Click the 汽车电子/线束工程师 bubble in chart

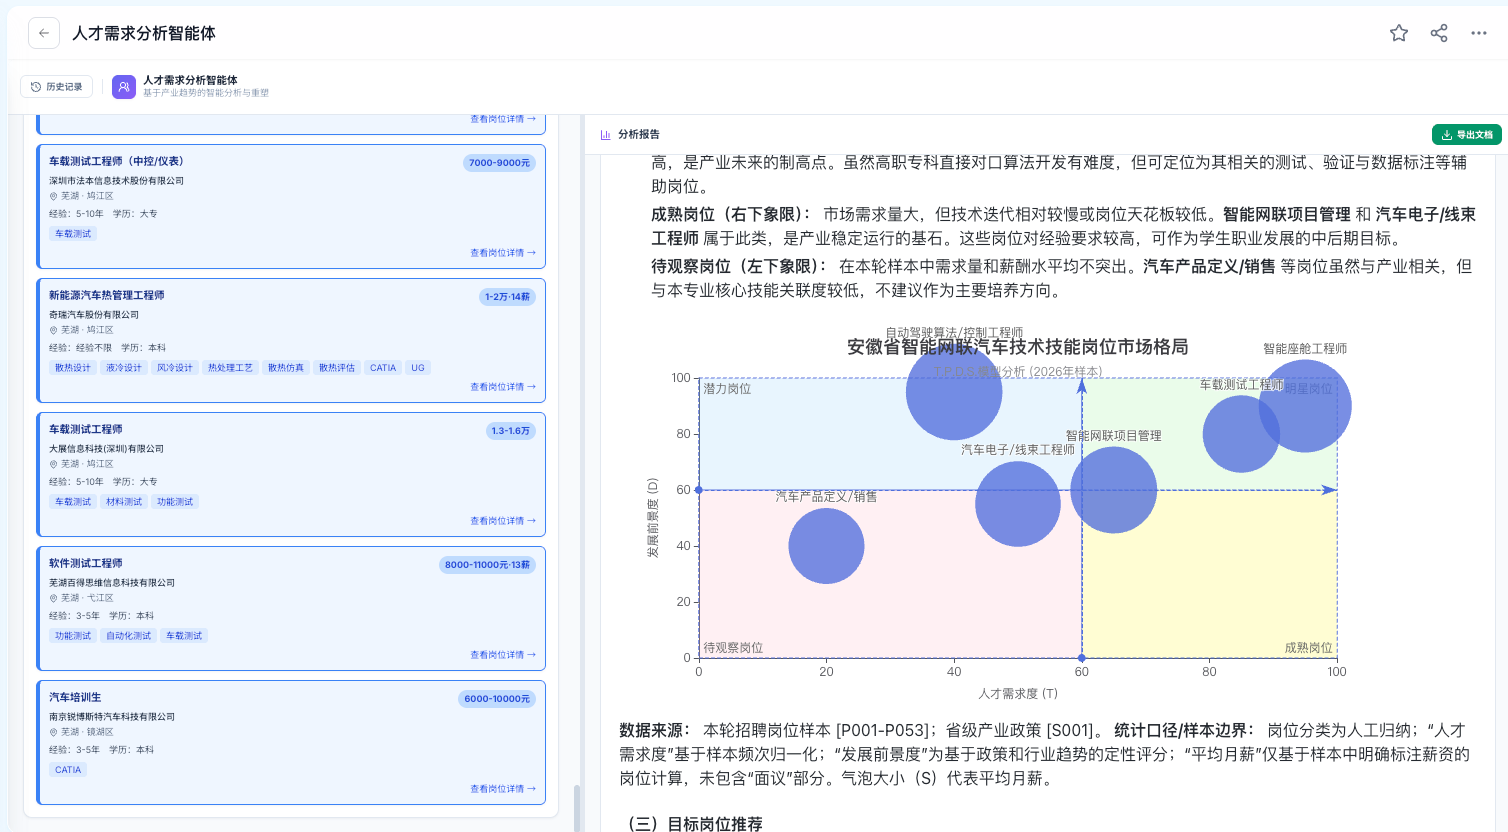(x=1018, y=504)
